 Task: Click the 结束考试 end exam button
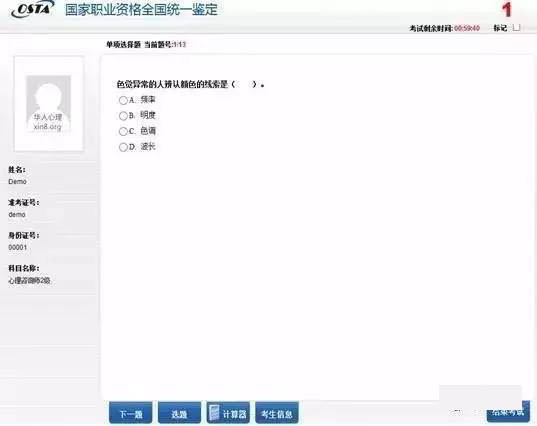point(508,412)
